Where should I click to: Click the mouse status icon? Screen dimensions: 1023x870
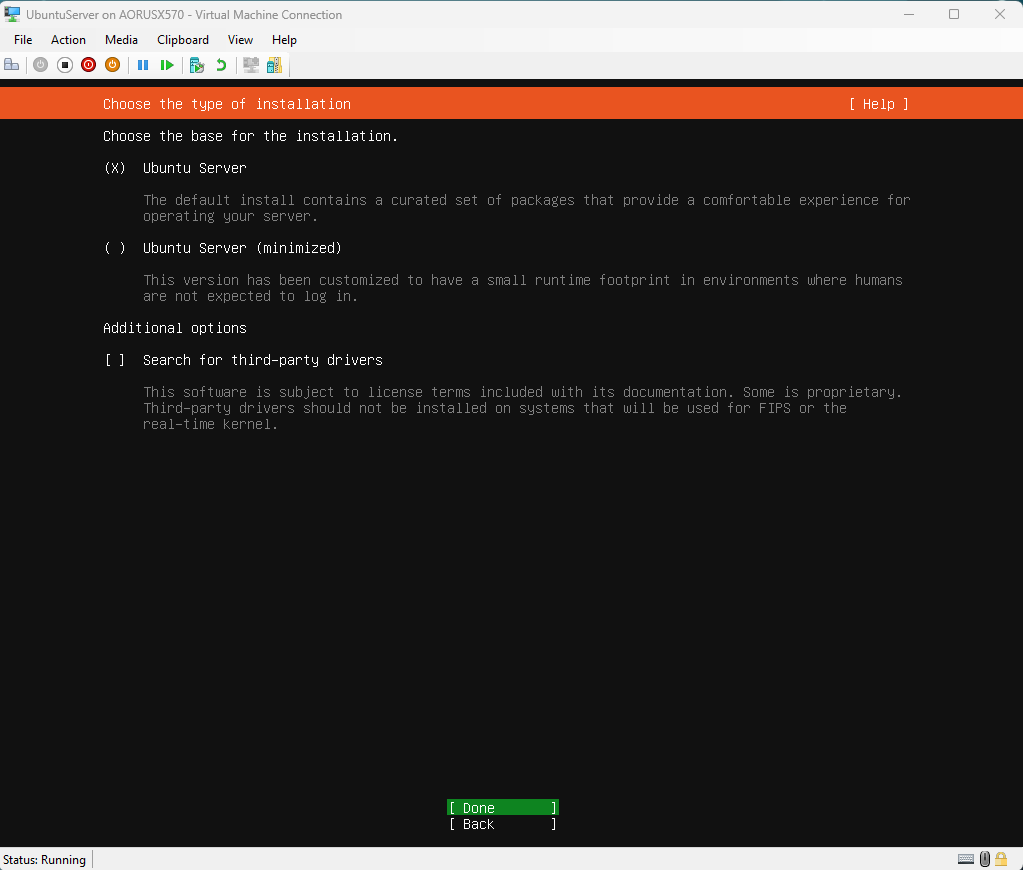point(985,859)
